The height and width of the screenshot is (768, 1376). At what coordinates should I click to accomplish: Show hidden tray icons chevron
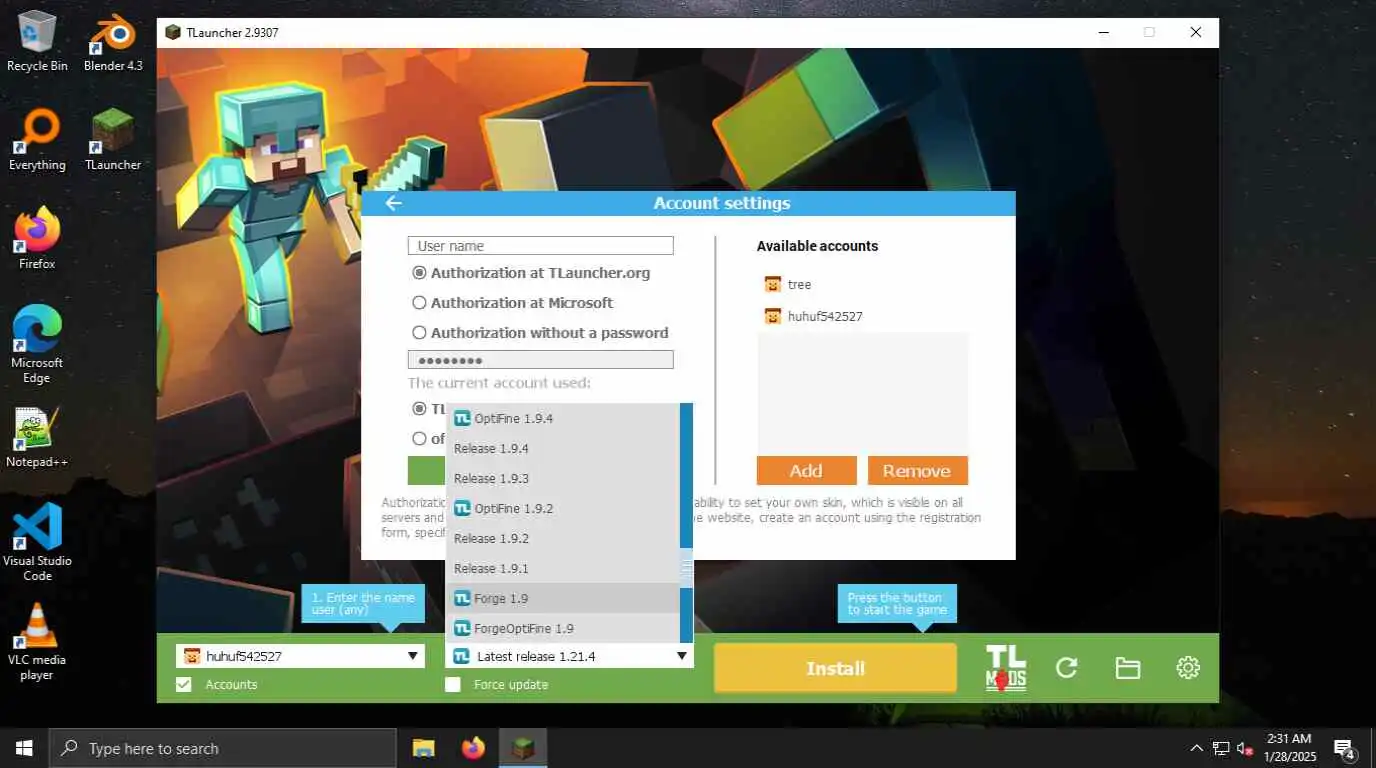click(x=1196, y=748)
